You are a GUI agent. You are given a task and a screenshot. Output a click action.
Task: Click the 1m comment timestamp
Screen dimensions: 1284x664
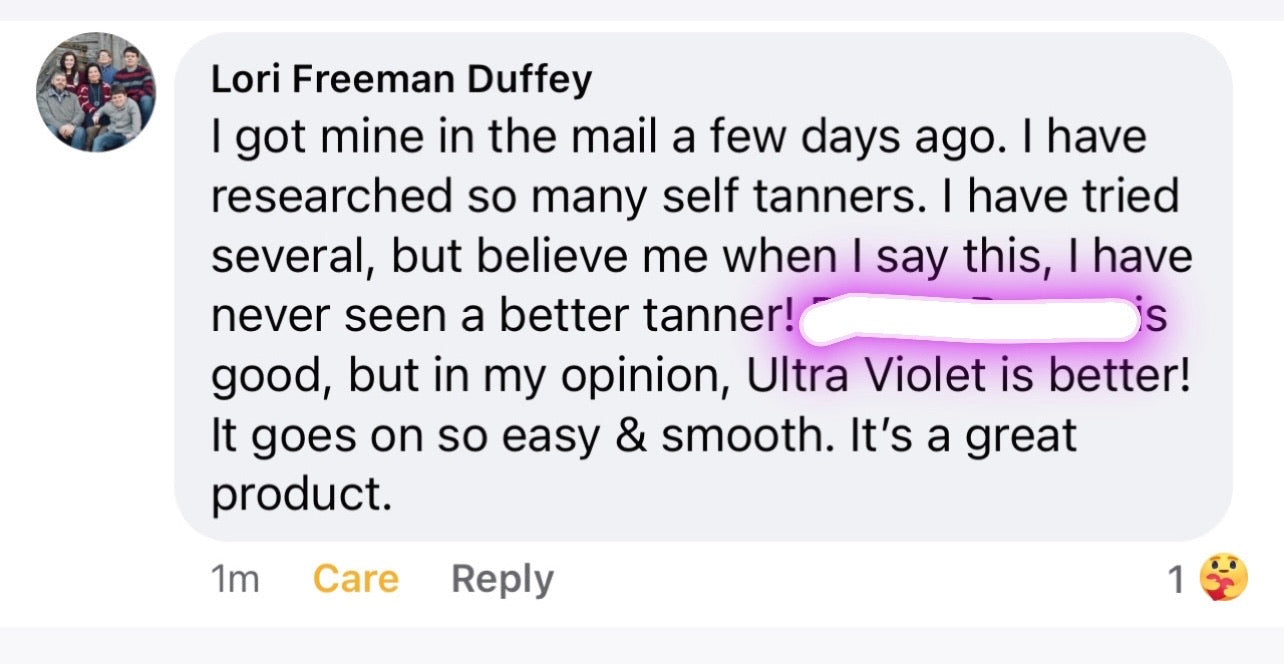click(x=235, y=579)
